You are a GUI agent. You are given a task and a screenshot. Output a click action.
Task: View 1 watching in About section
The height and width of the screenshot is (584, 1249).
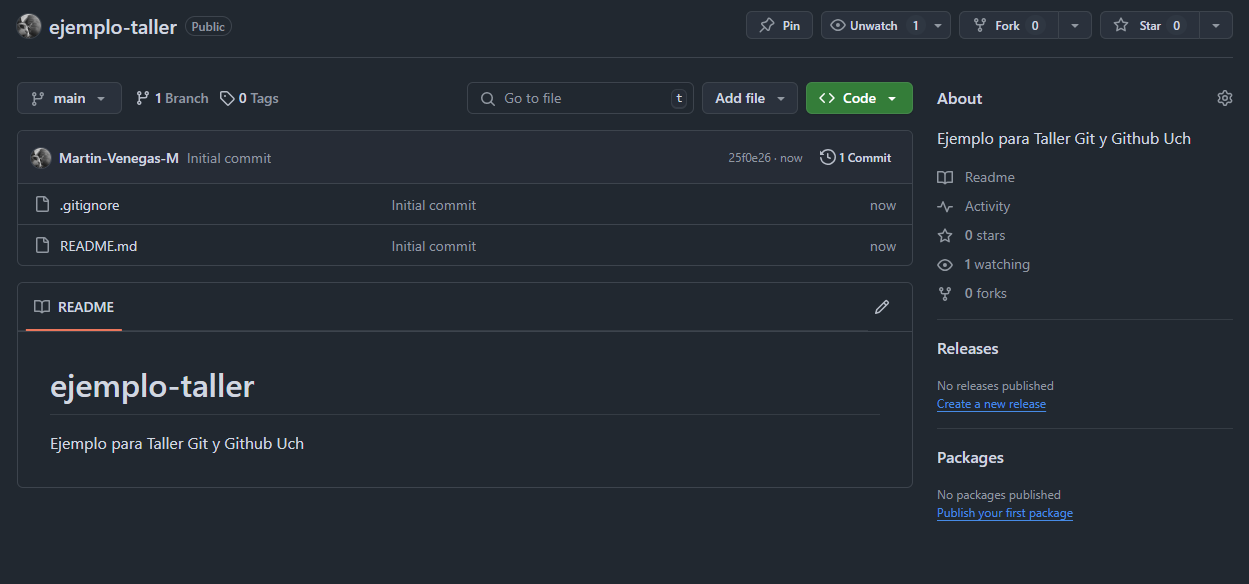[x=983, y=264]
